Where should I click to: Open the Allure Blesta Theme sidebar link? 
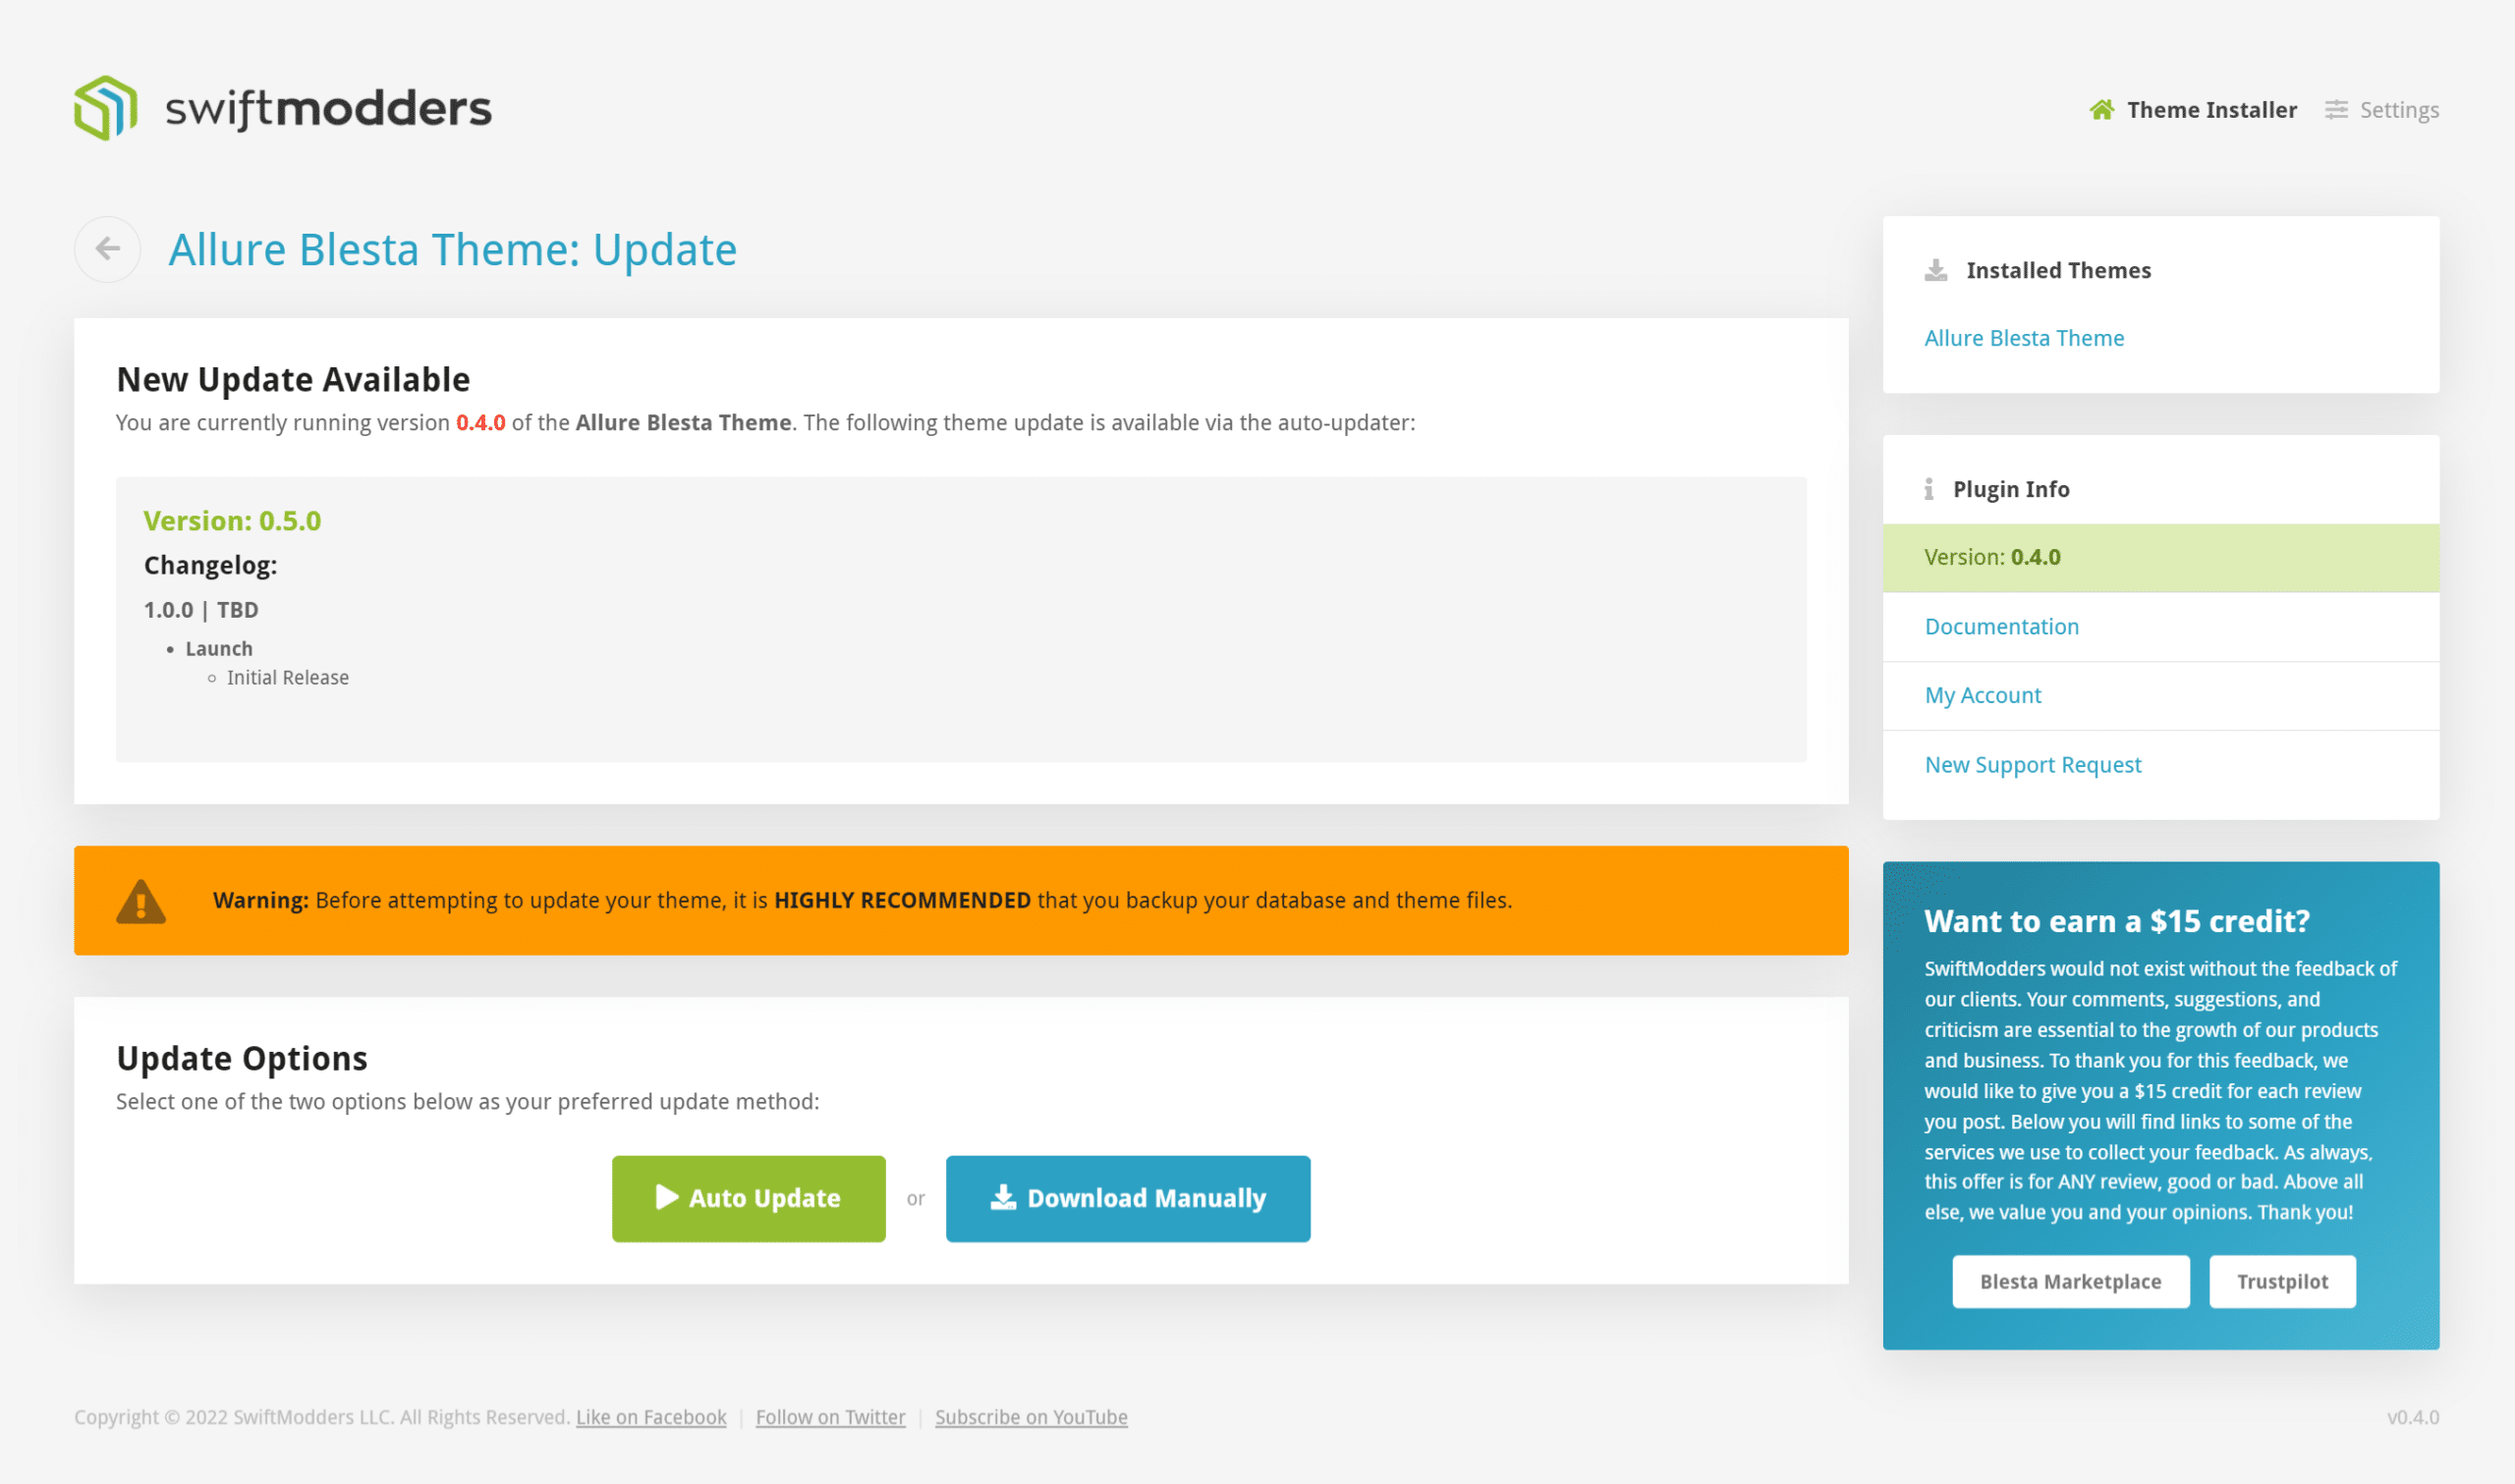click(2024, 338)
